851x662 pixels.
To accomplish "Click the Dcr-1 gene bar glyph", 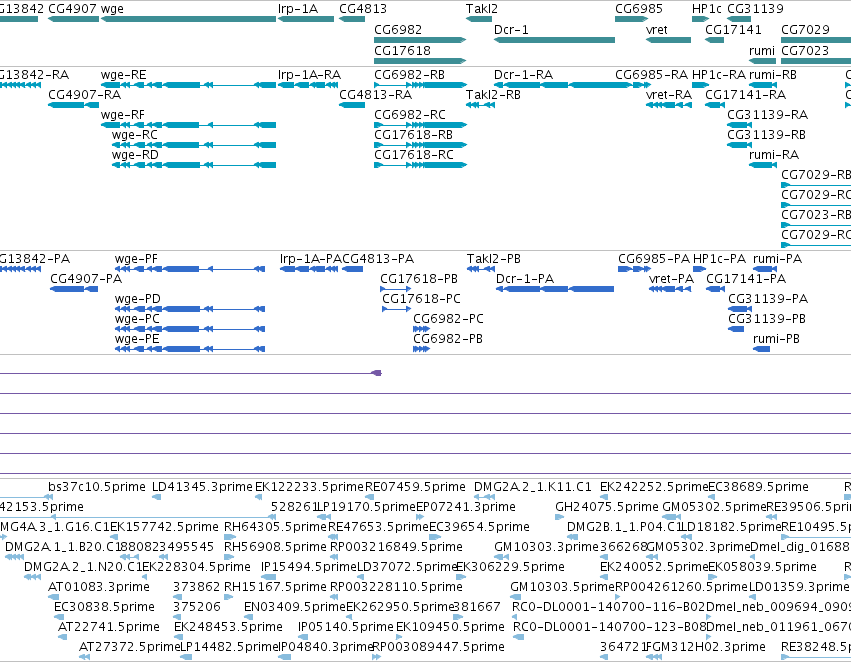I will [554, 40].
